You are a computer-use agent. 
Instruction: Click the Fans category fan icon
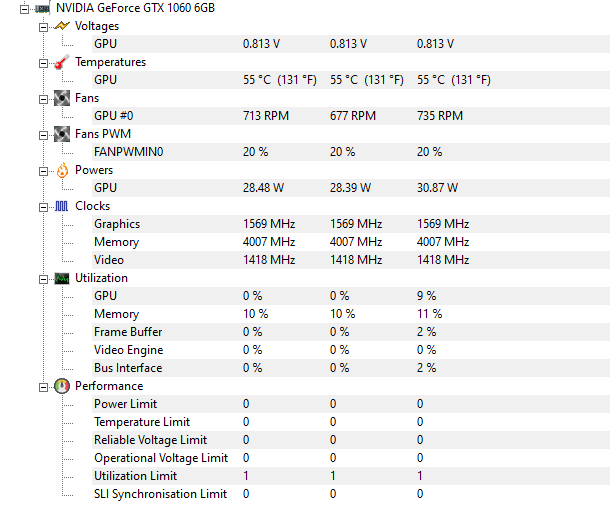point(62,98)
